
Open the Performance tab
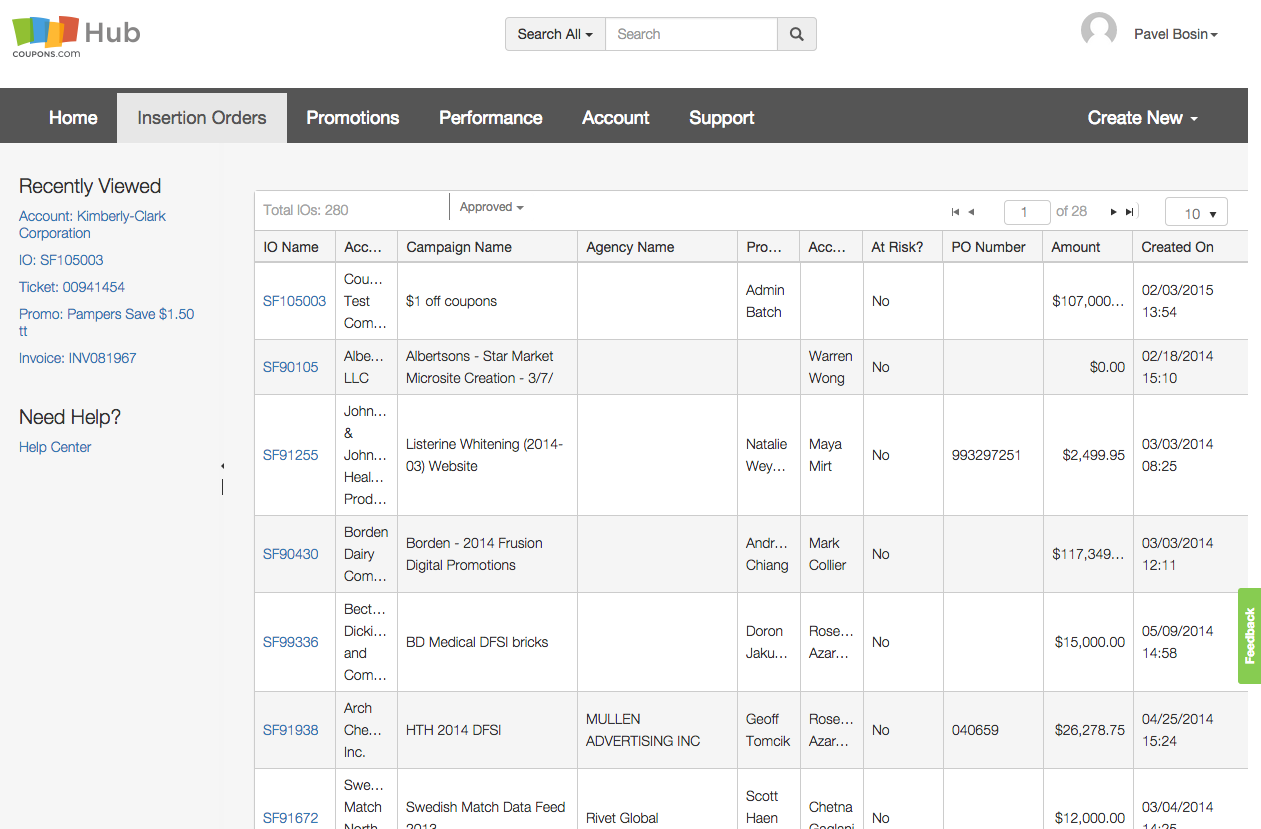click(x=491, y=118)
